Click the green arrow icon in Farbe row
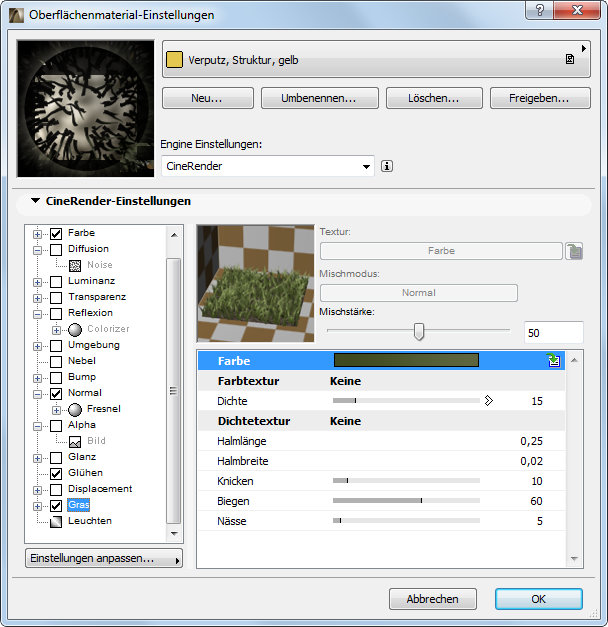The width and height of the screenshot is (608, 627). click(x=554, y=360)
